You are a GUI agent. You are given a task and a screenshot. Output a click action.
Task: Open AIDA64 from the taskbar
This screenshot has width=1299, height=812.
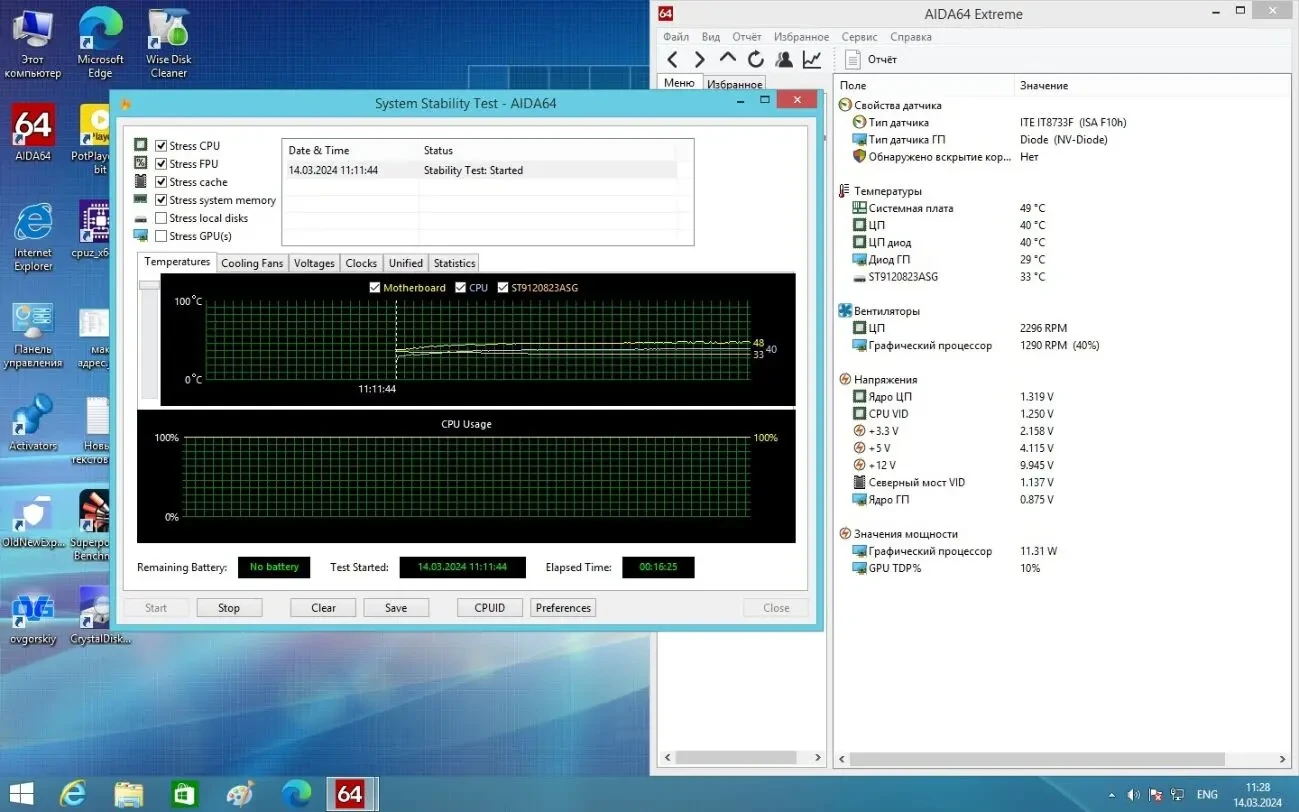[x=351, y=793]
